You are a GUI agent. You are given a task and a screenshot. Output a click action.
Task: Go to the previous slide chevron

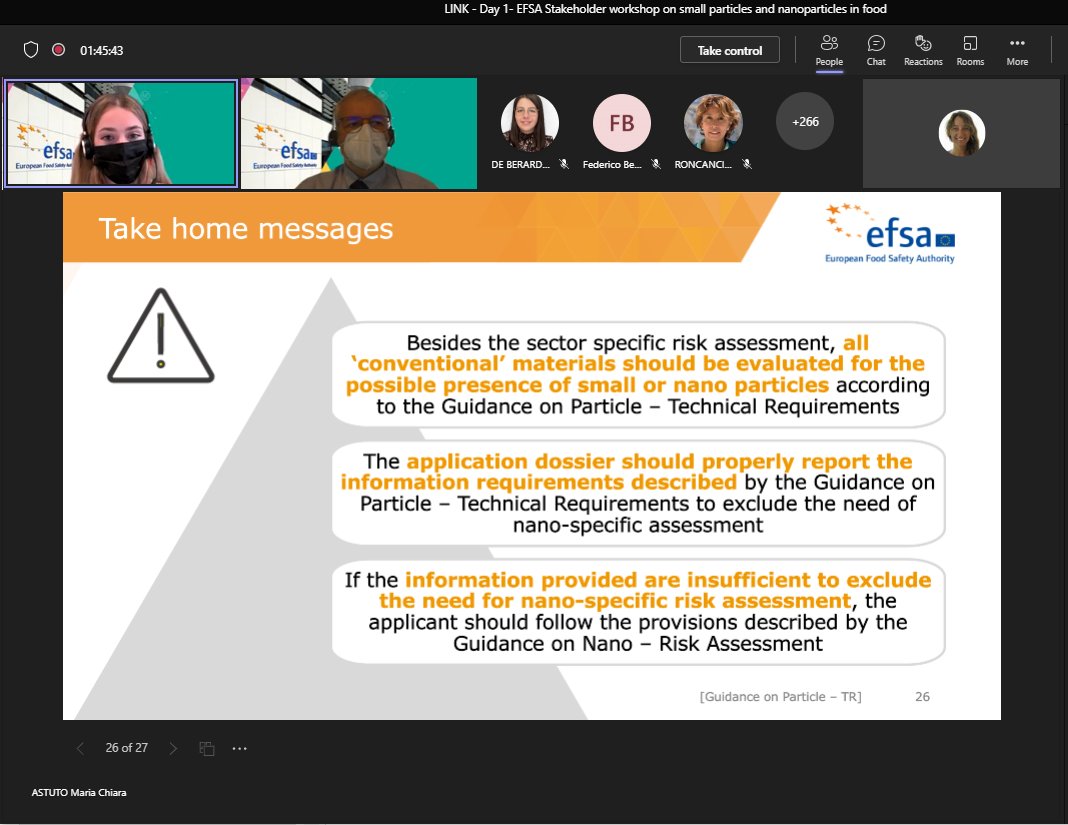79,748
